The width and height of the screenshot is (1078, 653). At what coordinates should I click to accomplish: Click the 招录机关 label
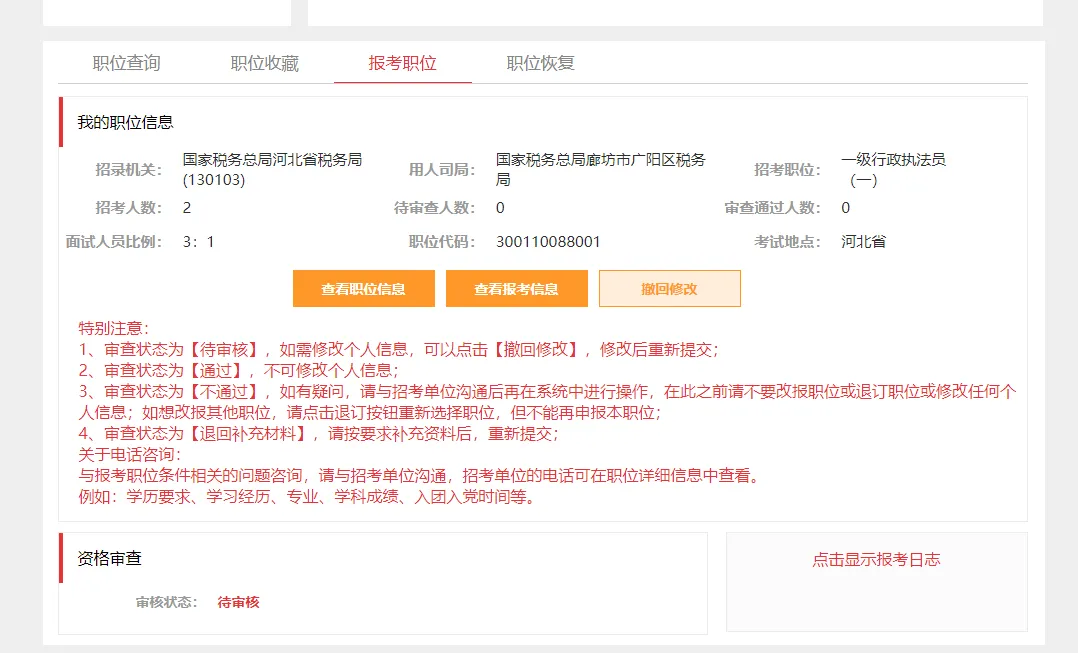(x=129, y=170)
